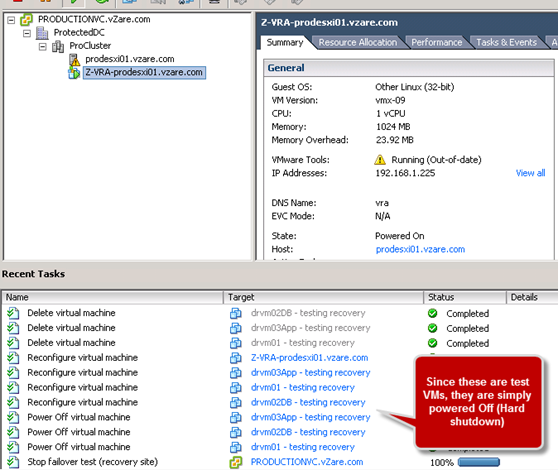Screen dimensions: 558x470
Task: Select Z-VRA-prodesxi01.vzare.com VM in the tree
Action: click(x=144, y=73)
